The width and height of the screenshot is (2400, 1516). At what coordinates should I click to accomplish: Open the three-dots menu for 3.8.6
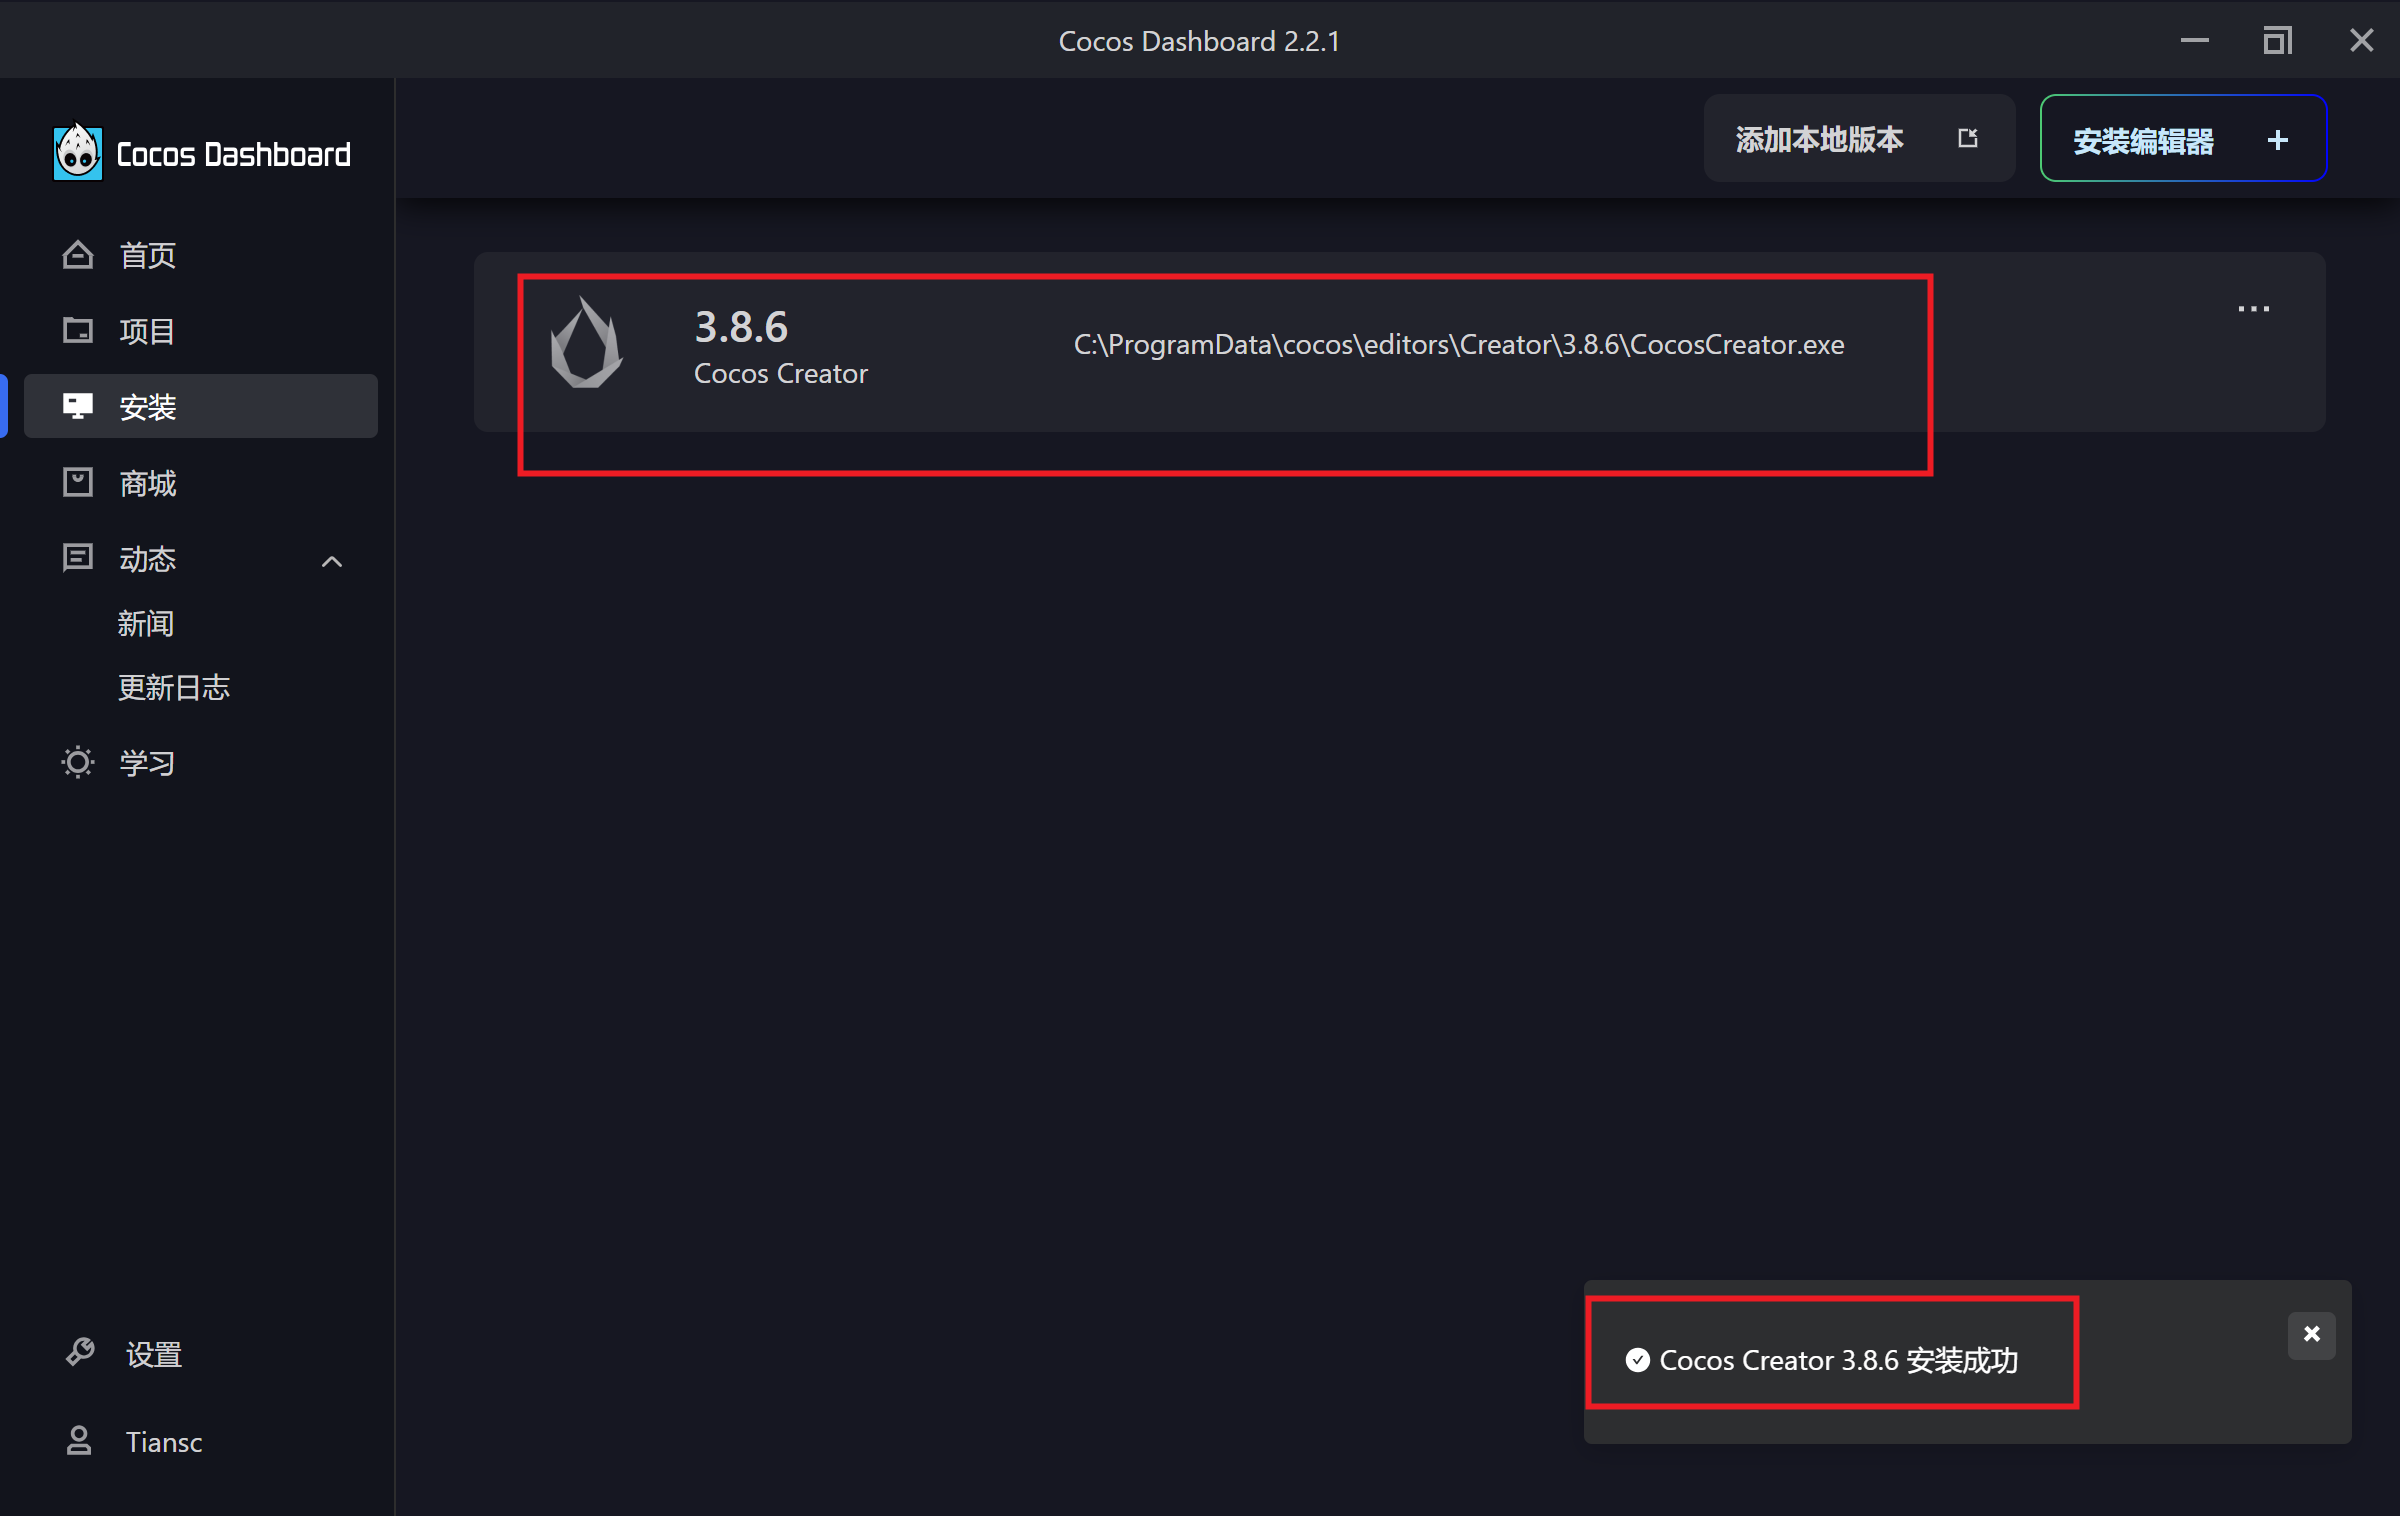point(2253,309)
